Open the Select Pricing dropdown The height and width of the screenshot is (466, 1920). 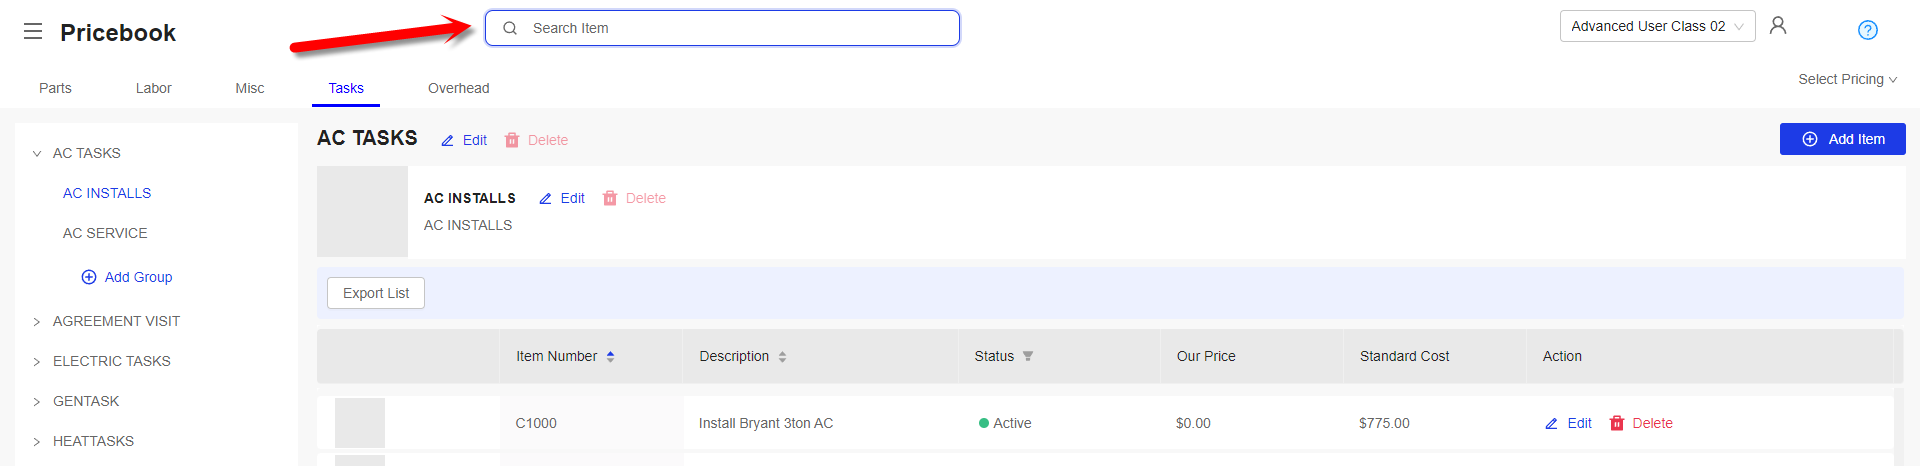[x=1847, y=79]
